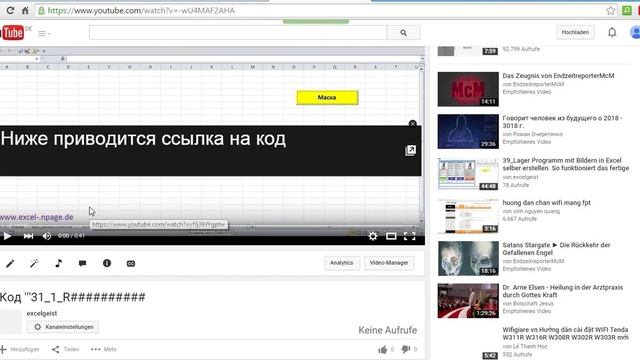Click Hinzufügen add to playlist
Screen dimensions: 640x360
click(20, 349)
